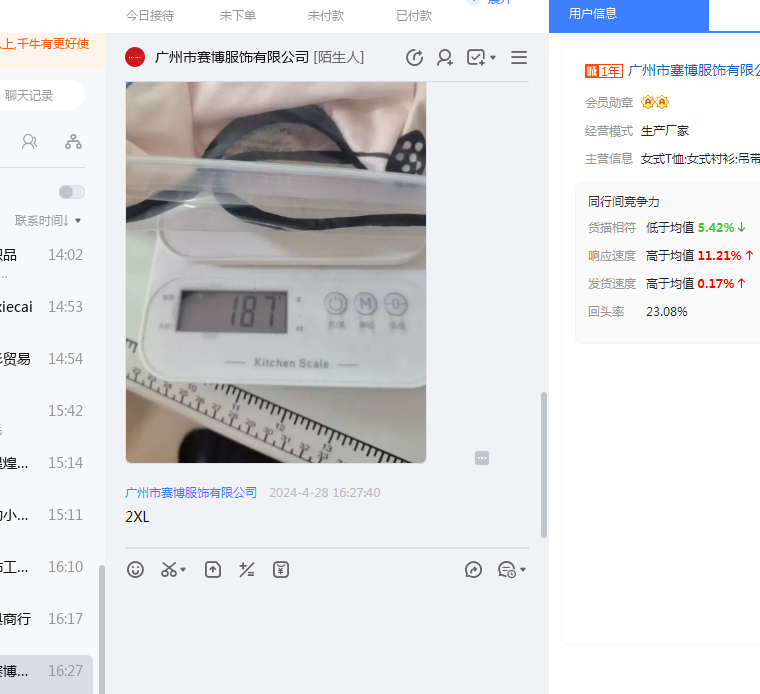This screenshot has width=760, height=694.
Task: Select the scissors screenshot tool
Action: tap(169, 569)
